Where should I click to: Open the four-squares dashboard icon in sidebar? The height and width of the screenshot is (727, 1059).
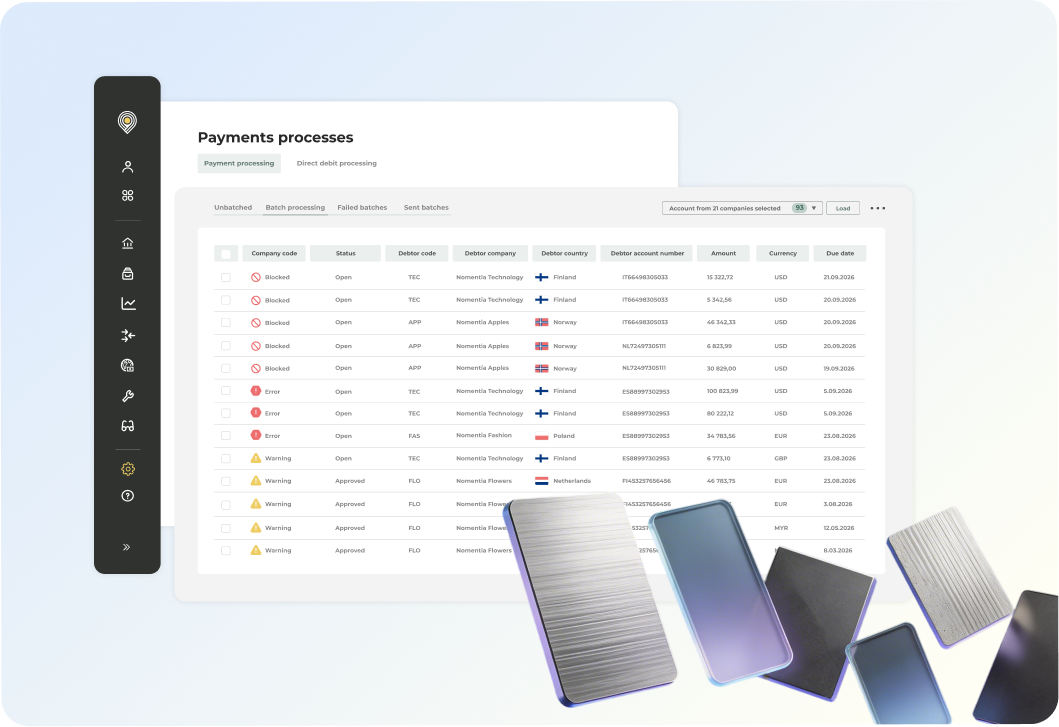pos(127,196)
